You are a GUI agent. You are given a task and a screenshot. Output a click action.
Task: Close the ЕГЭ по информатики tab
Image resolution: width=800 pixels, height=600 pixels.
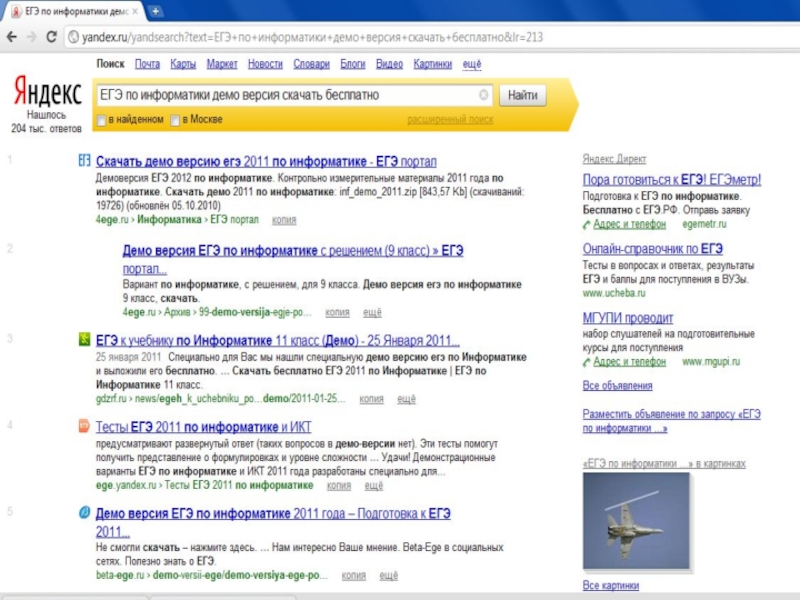[x=135, y=11]
